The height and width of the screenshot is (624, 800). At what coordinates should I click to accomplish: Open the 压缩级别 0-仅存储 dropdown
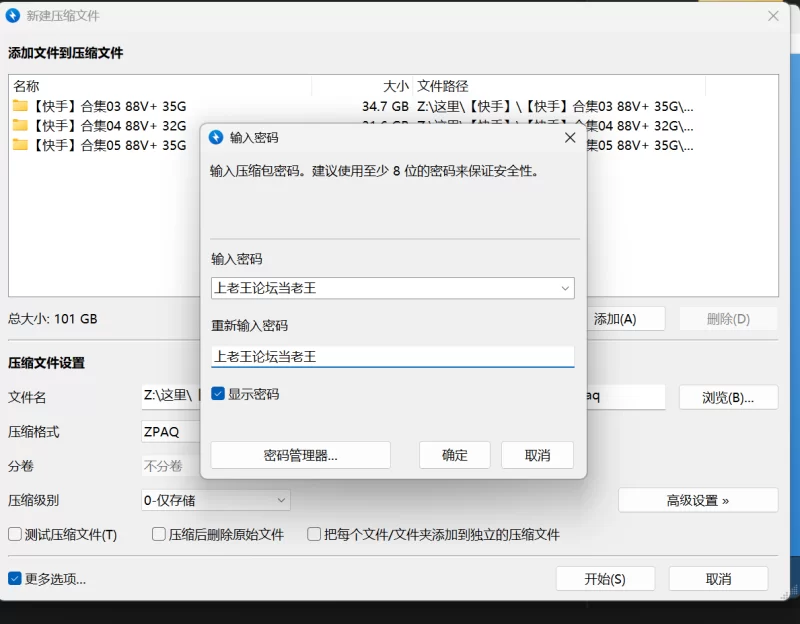coord(216,501)
